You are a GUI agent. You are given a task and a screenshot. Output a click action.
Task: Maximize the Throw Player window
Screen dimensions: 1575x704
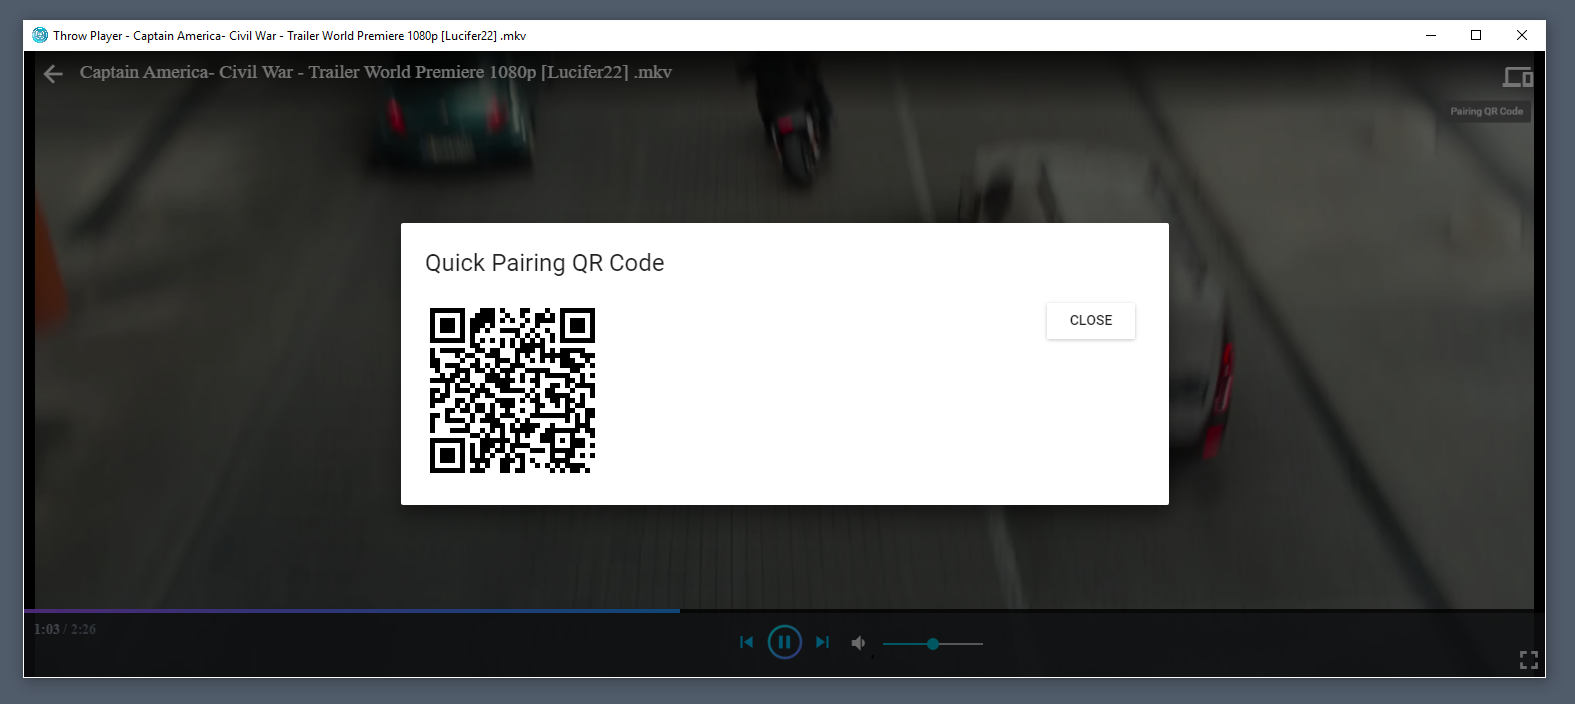(x=1476, y=35)
